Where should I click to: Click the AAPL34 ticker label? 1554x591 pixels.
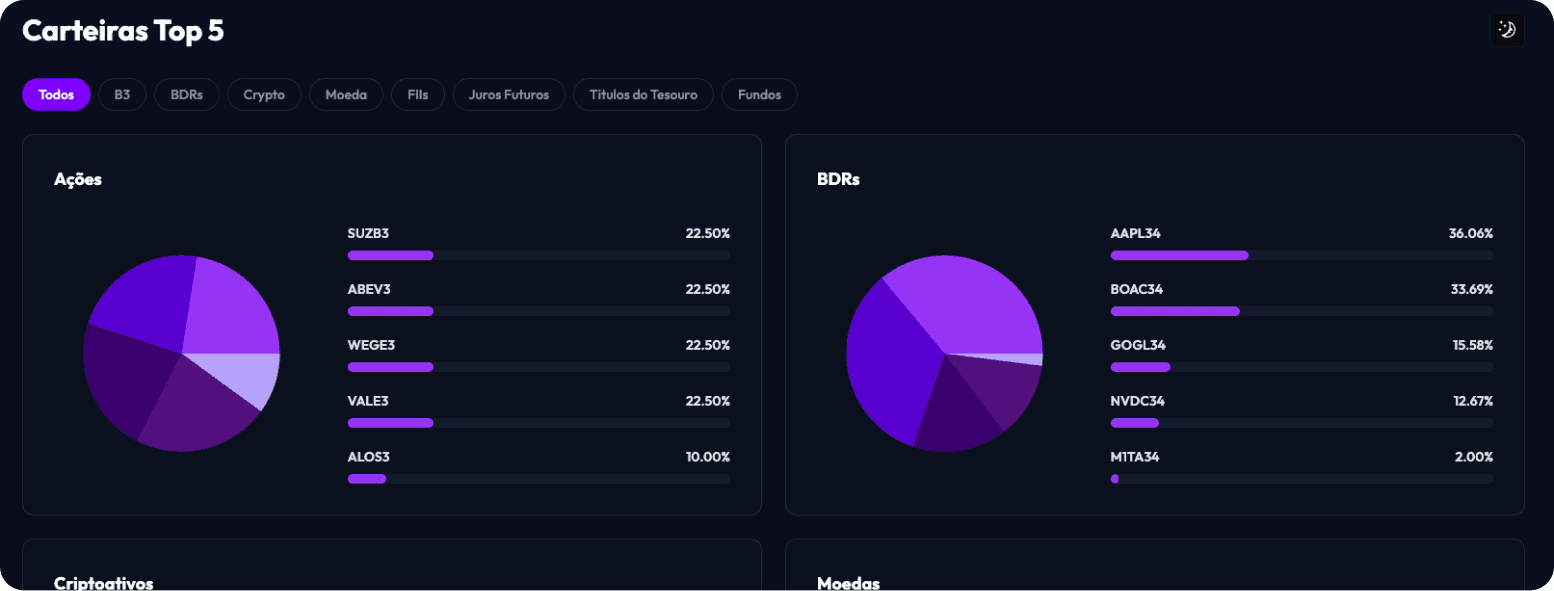click(1135, 233)
